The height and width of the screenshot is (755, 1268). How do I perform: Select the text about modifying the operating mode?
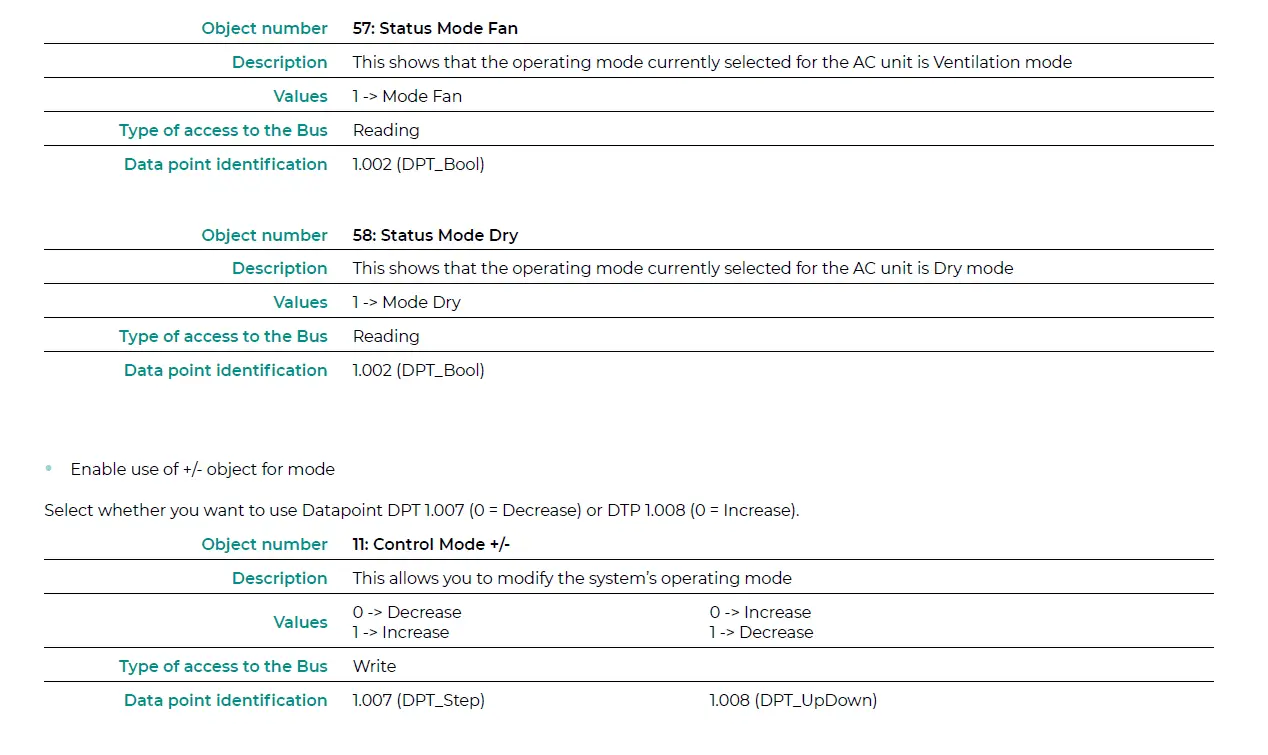(x=572, y=578)
